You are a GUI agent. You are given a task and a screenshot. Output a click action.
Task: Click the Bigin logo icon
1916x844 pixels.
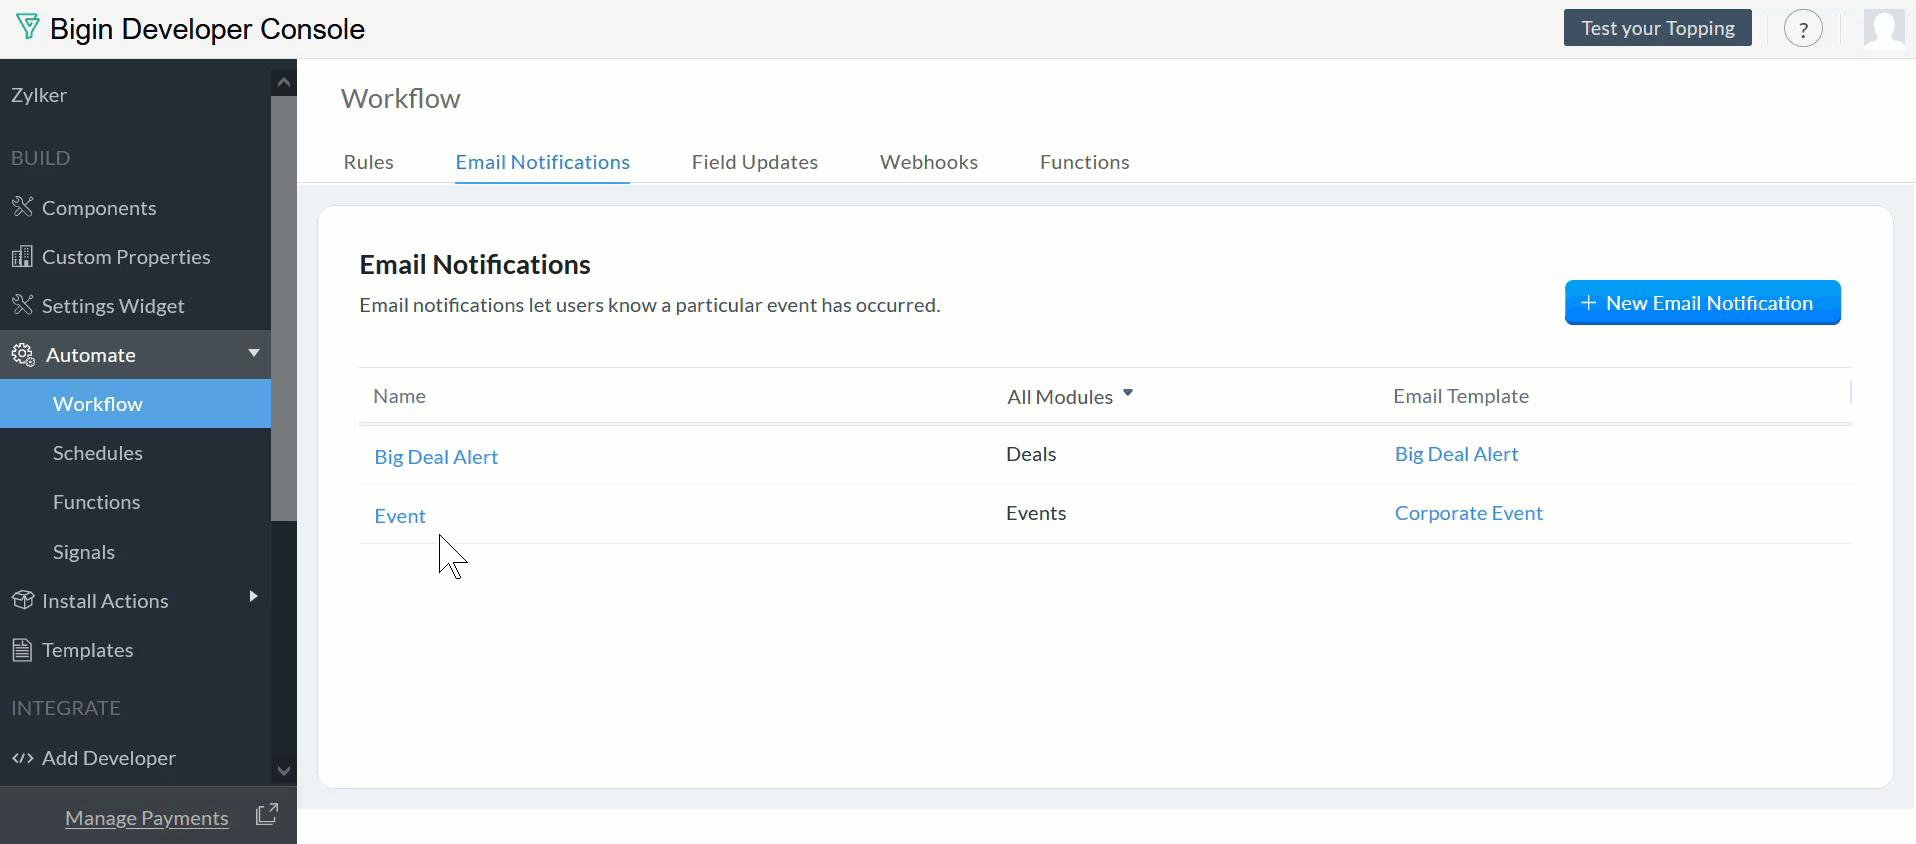pyautogui.click(x=28, y=28)
